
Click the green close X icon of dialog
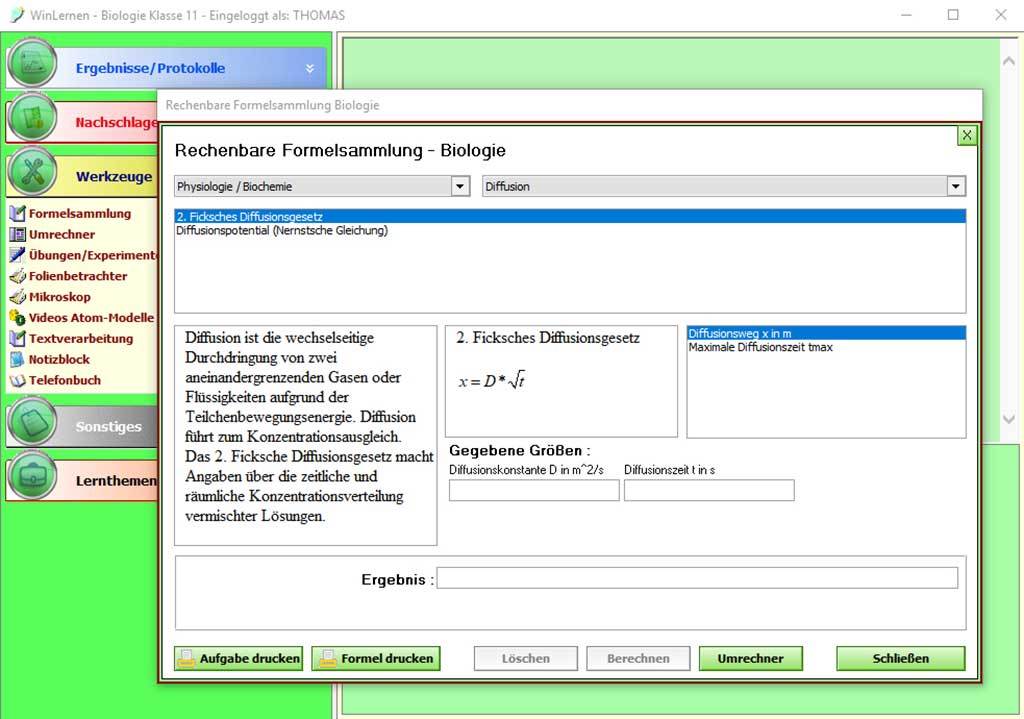[966, 135]
